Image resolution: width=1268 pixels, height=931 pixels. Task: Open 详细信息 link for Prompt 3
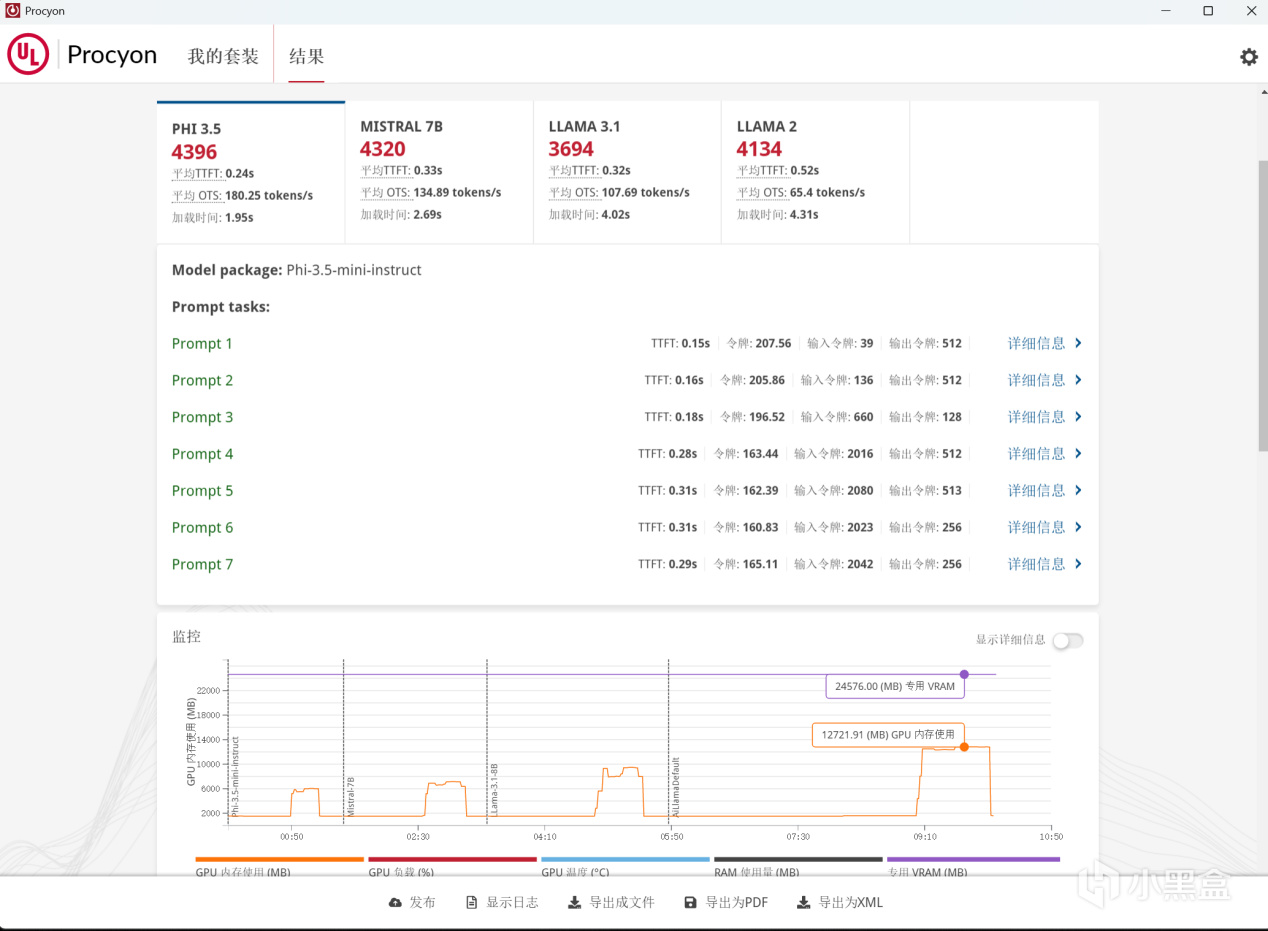(1037, 417)
